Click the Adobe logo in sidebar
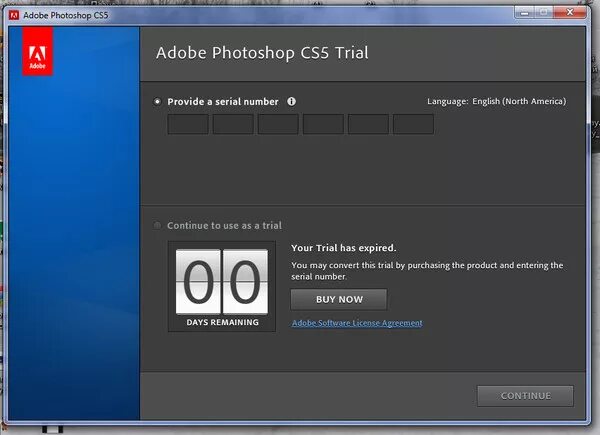600x435 pixels. 38,51
